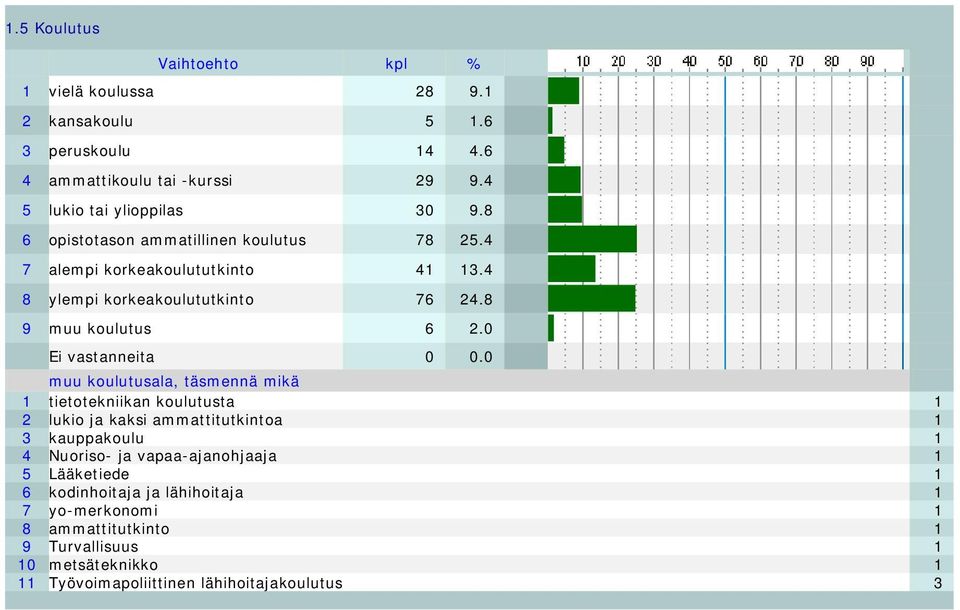Screen dimensions: 960x610
Task: Click the 'kpl' column header
Action: coord(396,64)
